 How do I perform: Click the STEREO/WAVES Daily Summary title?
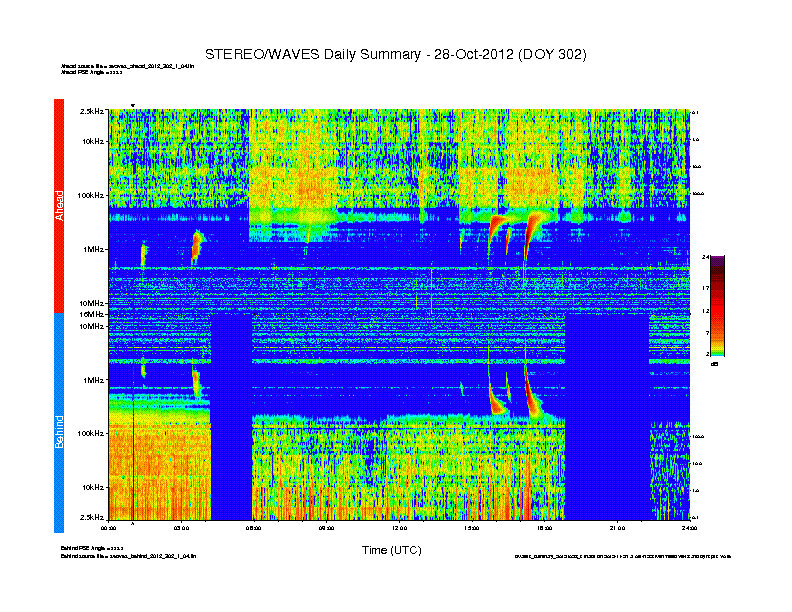[x=395, y=53]
